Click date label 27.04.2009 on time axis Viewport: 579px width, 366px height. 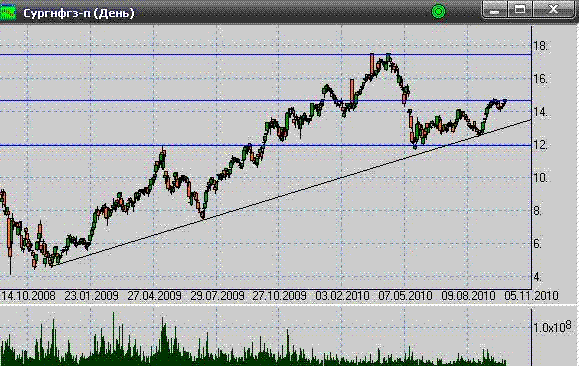click(x=154, y=296)
